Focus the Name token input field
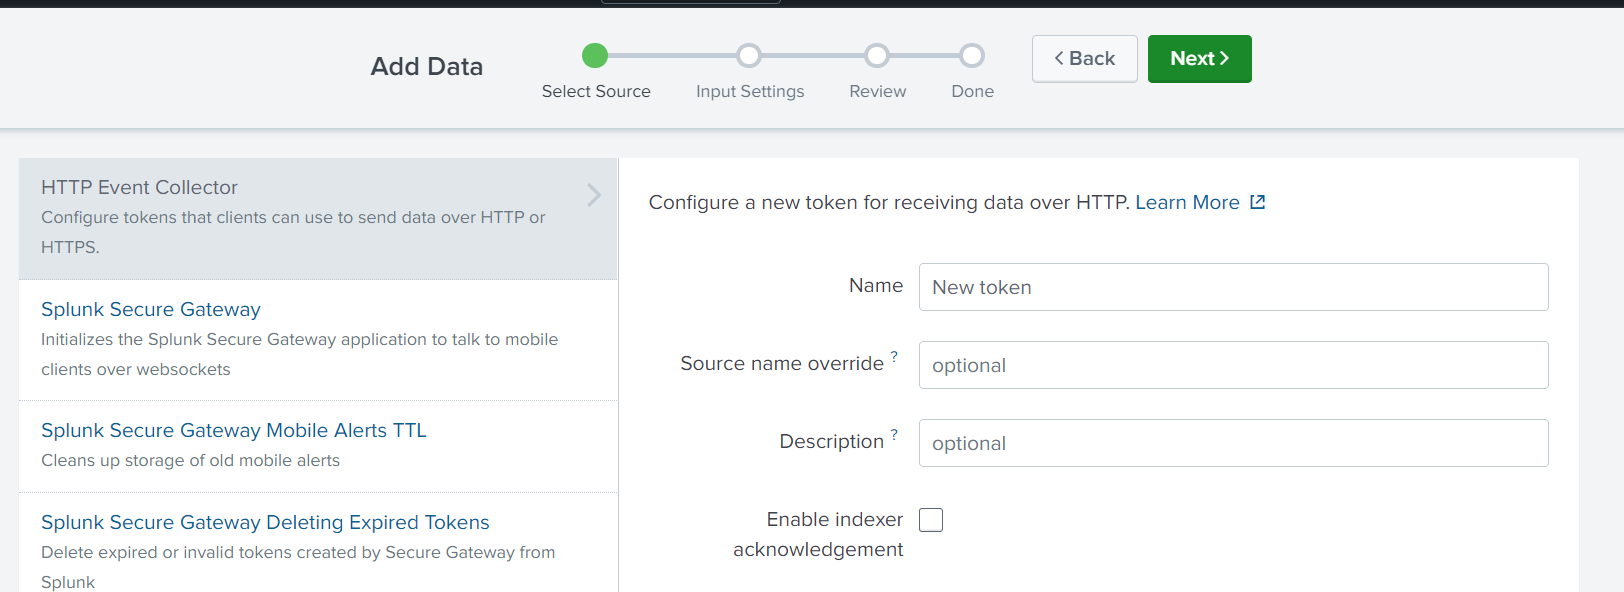1624x592 pixels. tap(1233, 287)
